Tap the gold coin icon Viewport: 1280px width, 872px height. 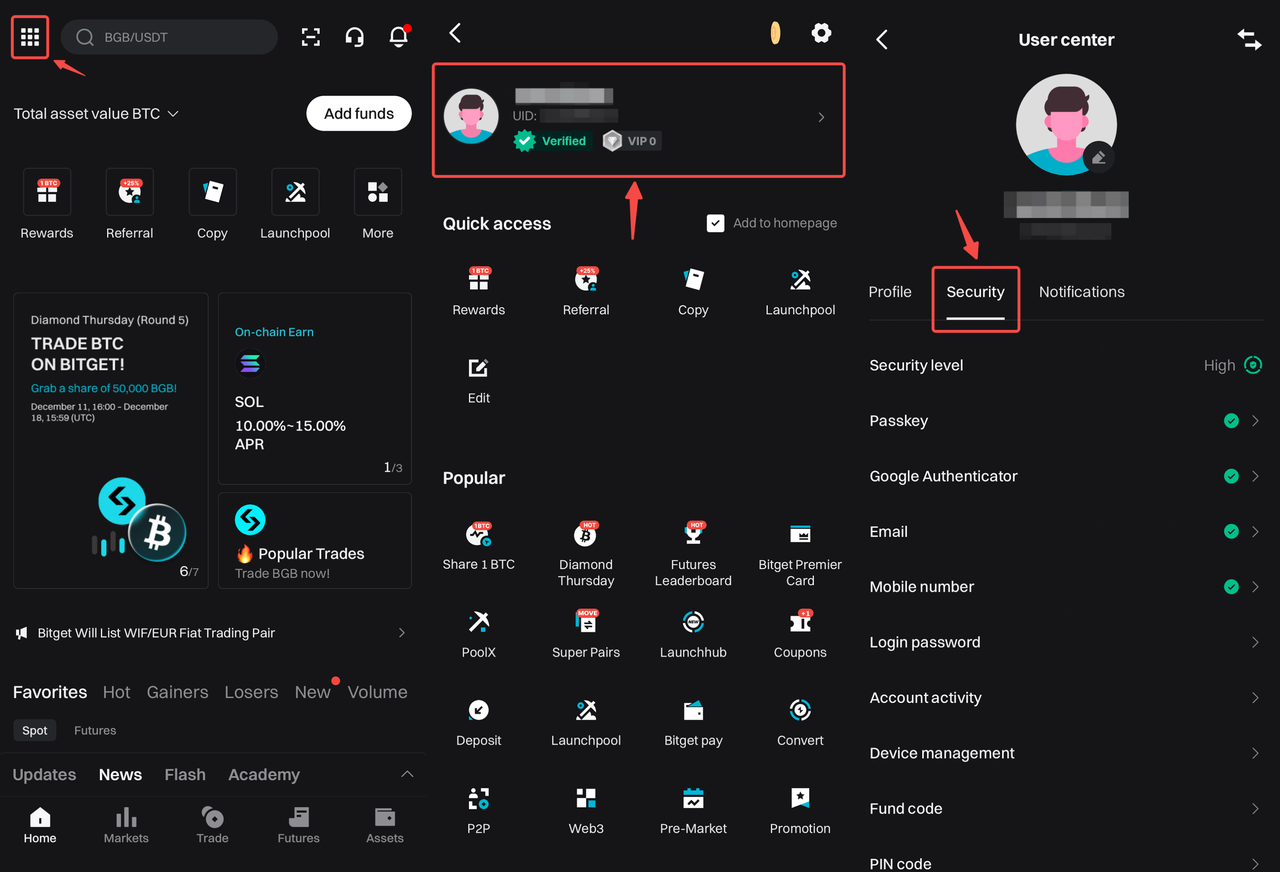[775, 33]
